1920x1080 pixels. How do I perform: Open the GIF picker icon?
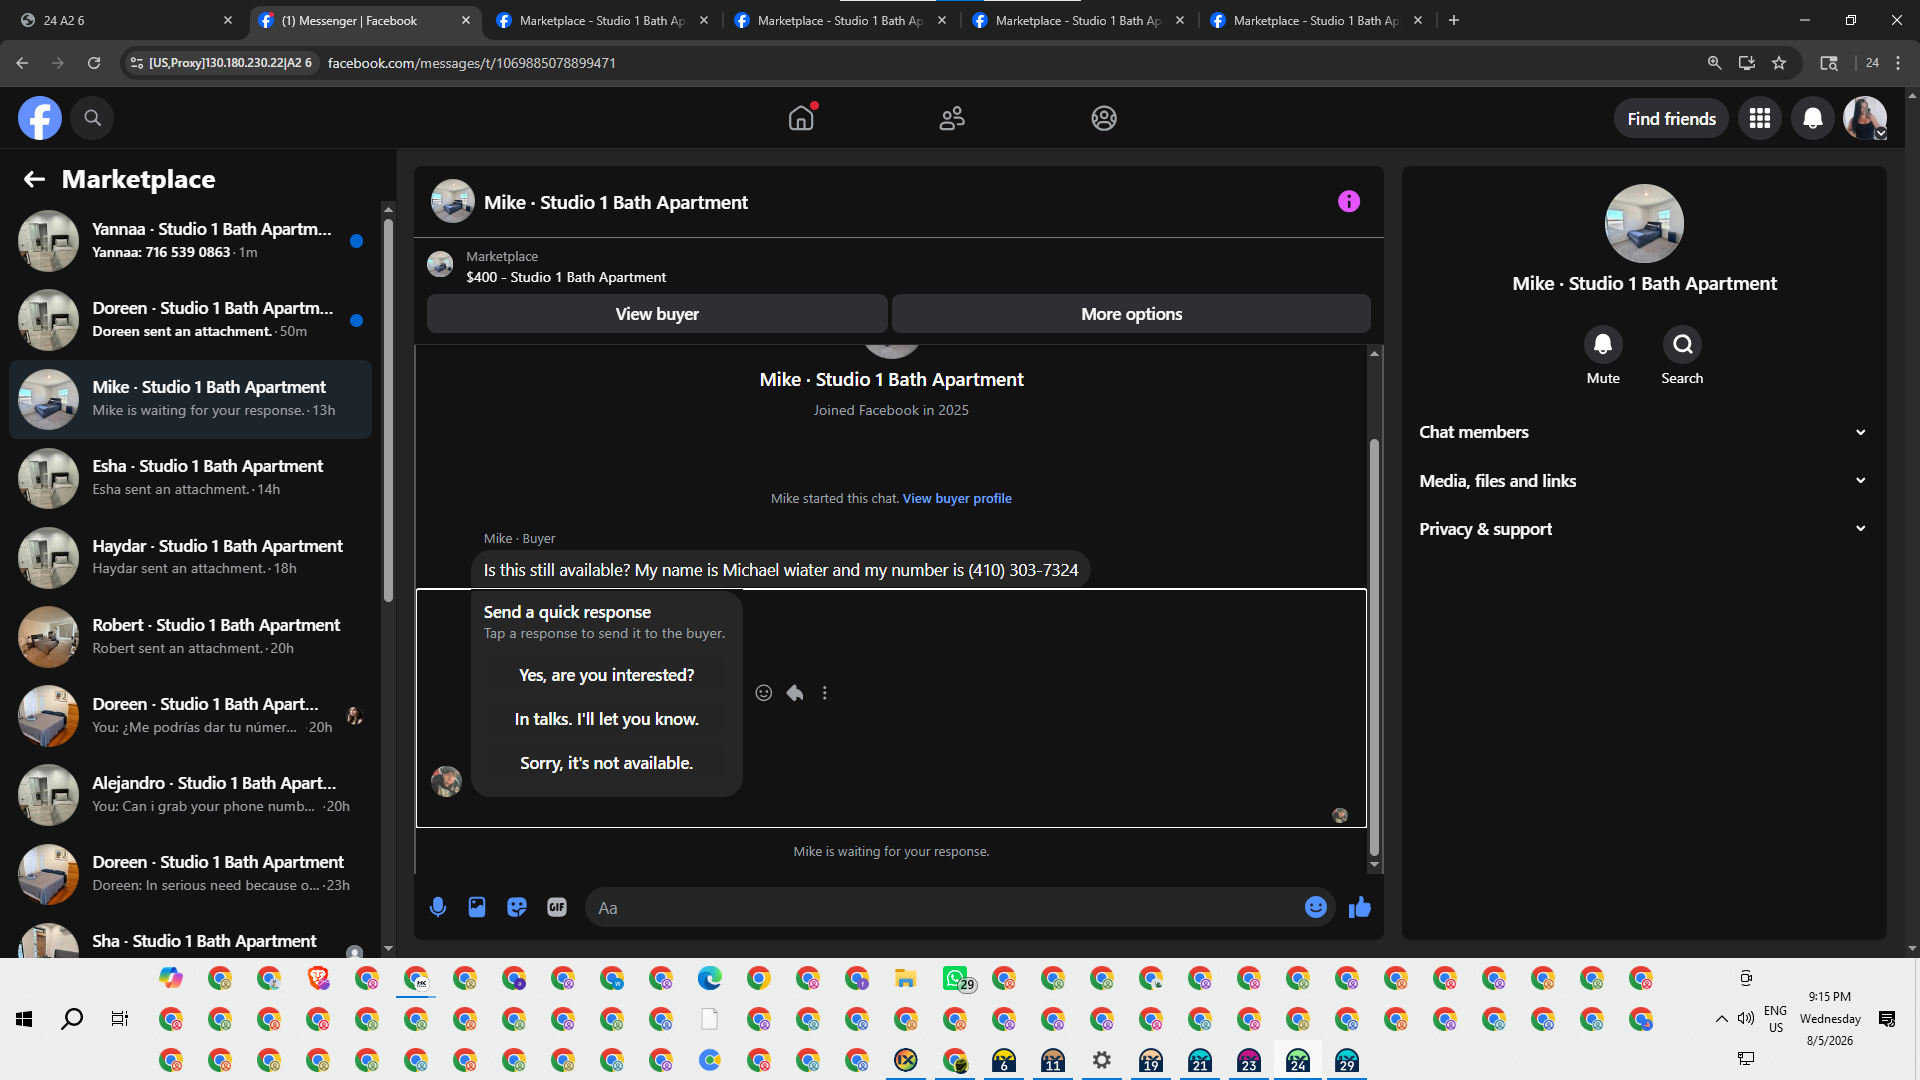tap(557, 907)
